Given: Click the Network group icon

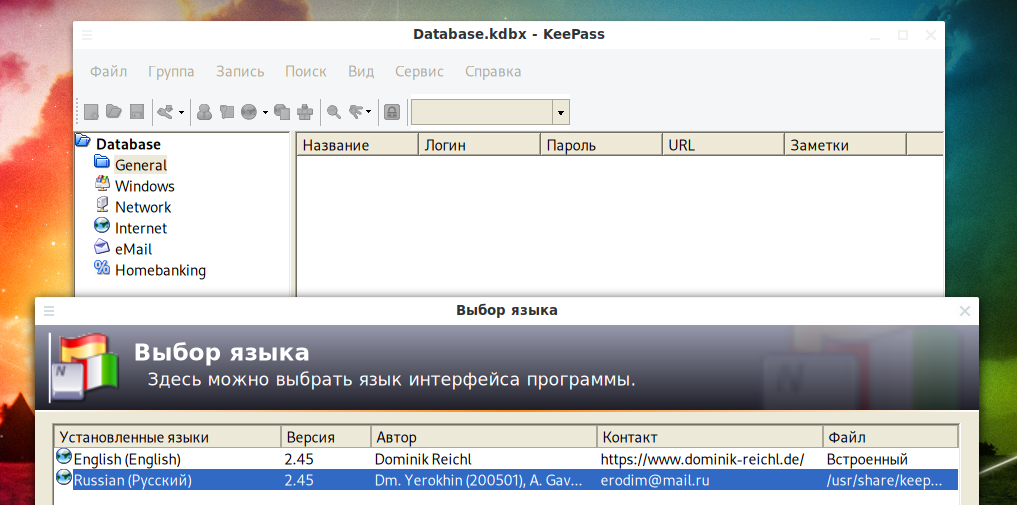Looking at the screenshot, I should [102, 204].
